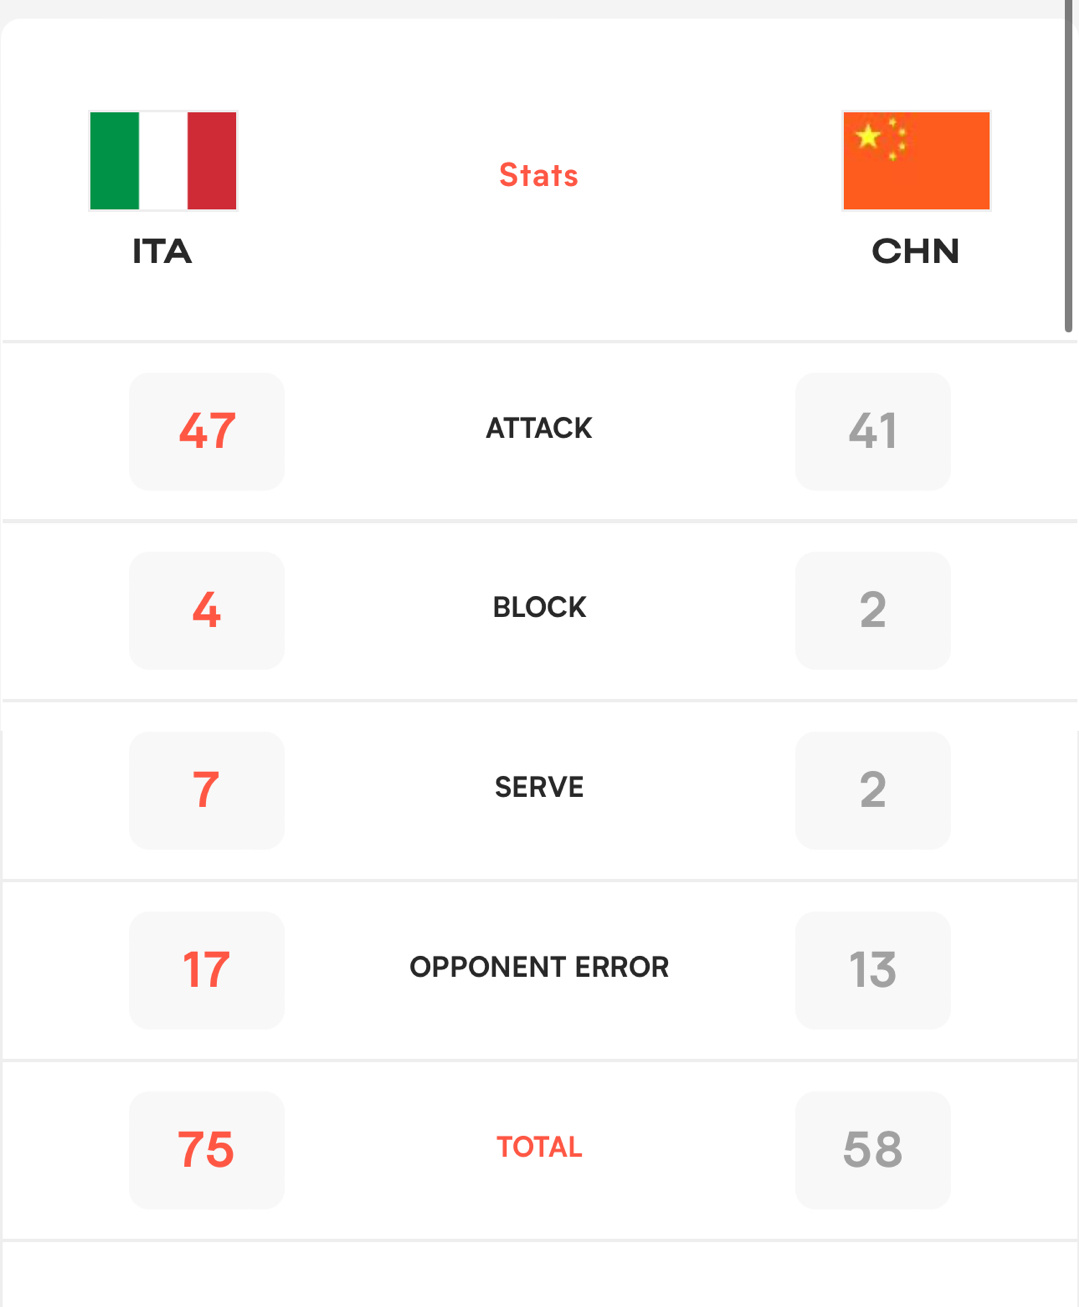Click the Italy flag icon
This screenshot has height=1307, width=1079.
pyautogui.click(x=163, y=160)
